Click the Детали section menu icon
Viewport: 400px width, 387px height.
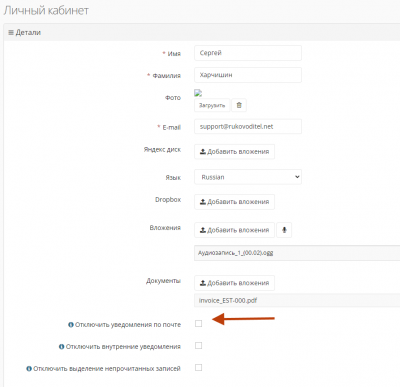point(11,32)
